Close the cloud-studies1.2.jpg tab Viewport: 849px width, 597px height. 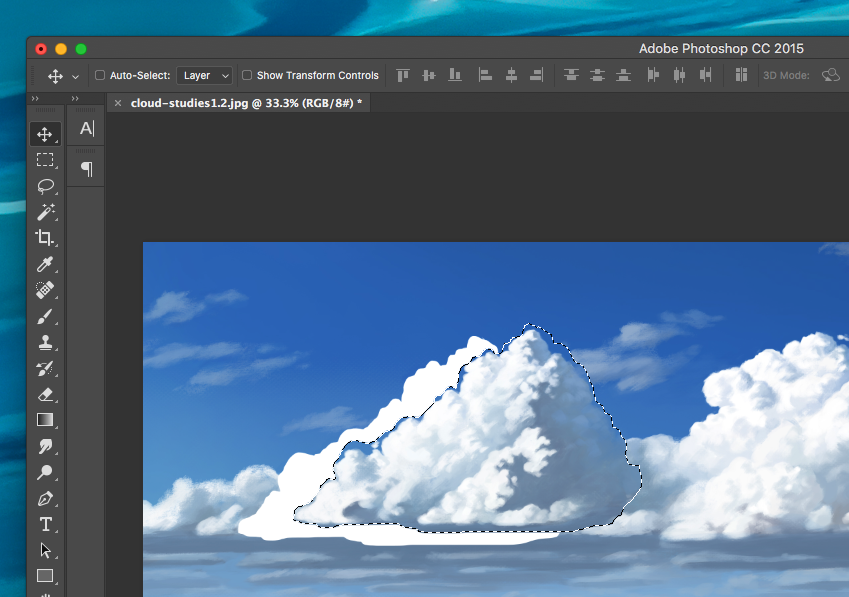tap(117, 103)
